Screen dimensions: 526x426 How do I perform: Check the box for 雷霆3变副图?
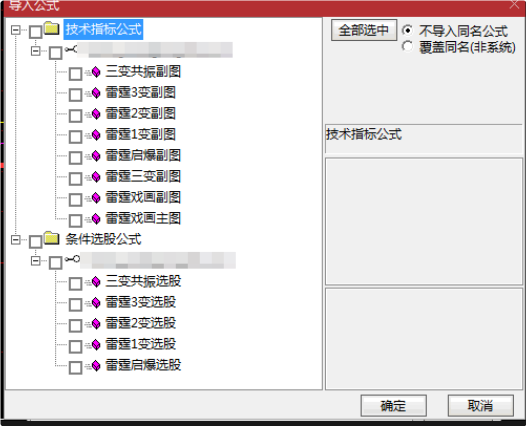point(75,95)
